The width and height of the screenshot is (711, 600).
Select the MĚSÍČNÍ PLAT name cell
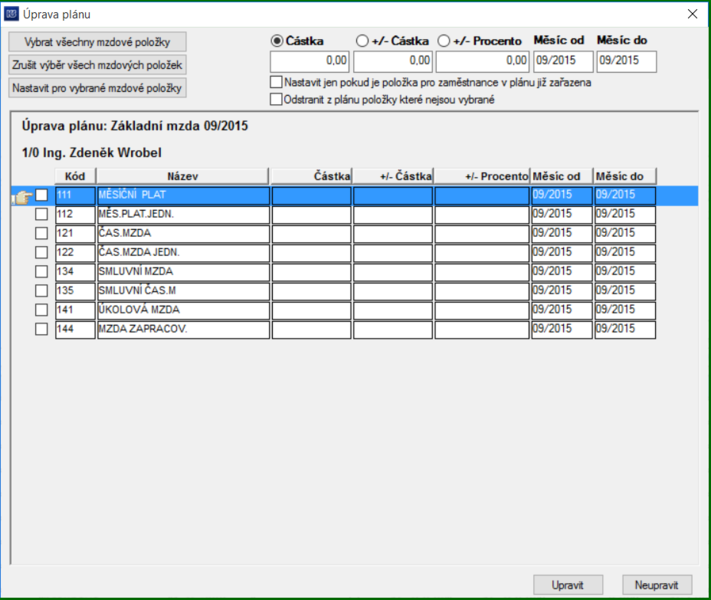coord(183,195)
